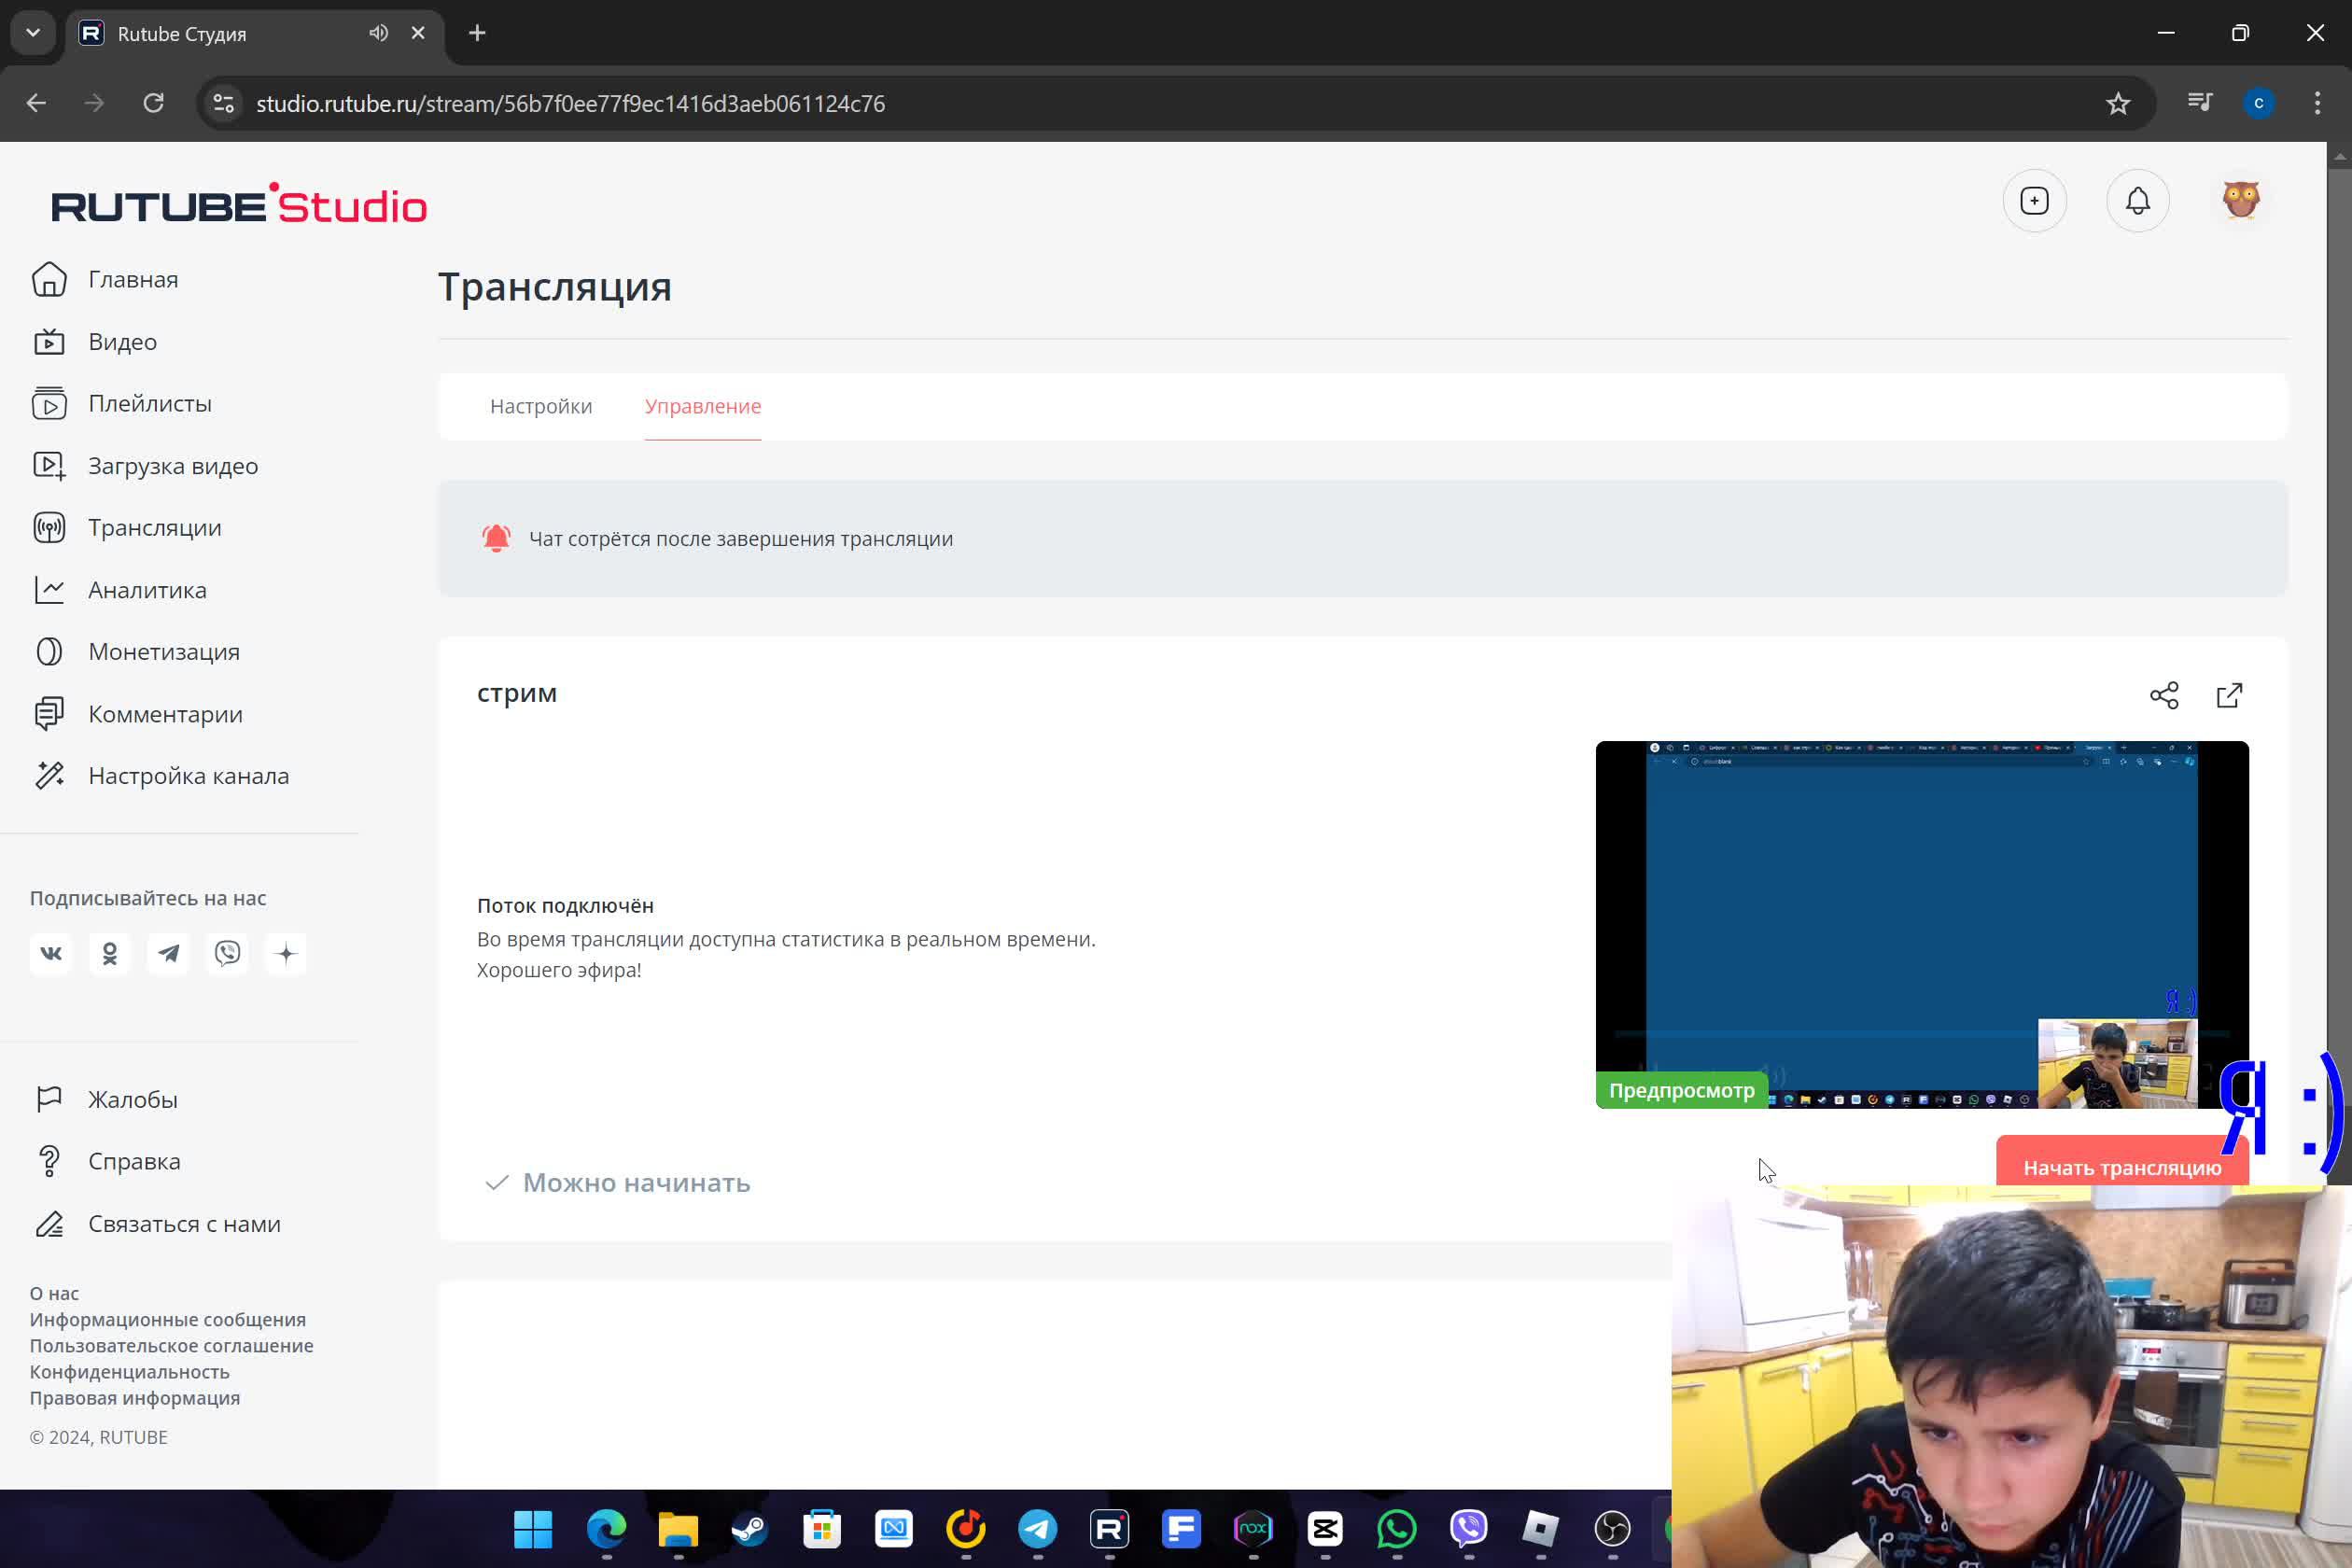Select the Управление tab
The image size is (2352, 1568).
[703, 407]
